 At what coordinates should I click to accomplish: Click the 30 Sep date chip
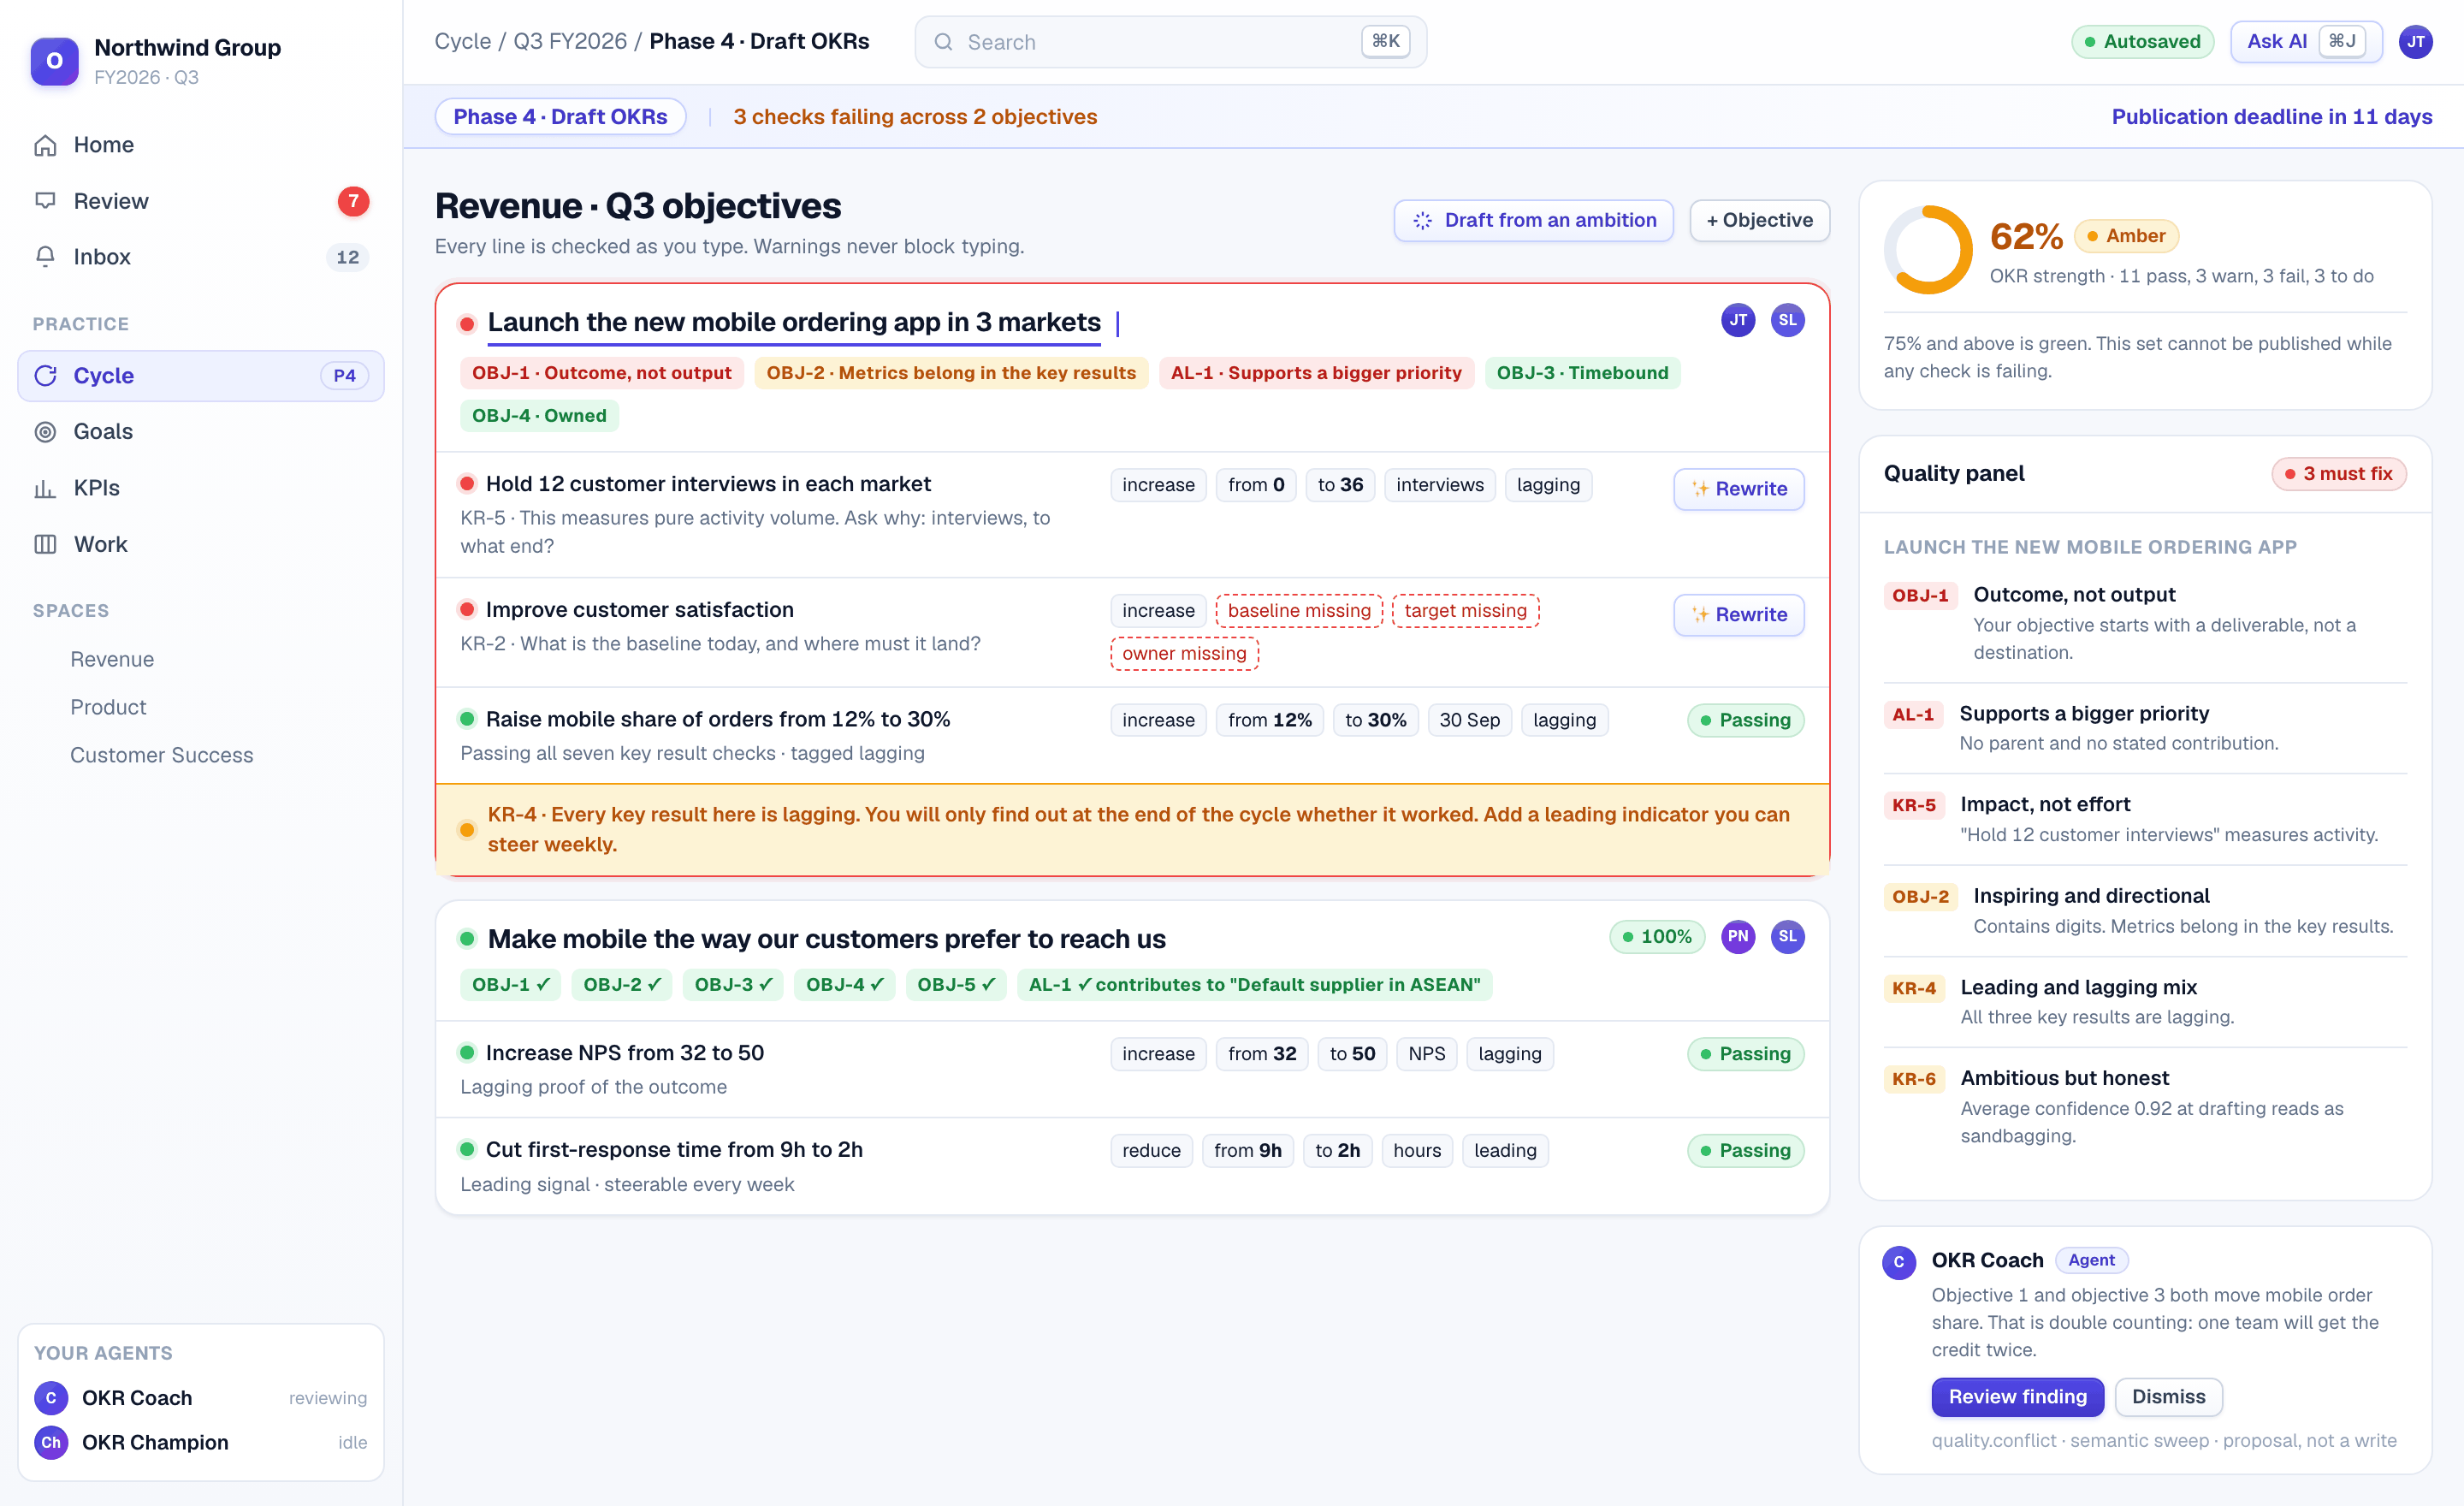click(x=1469, y=720)
